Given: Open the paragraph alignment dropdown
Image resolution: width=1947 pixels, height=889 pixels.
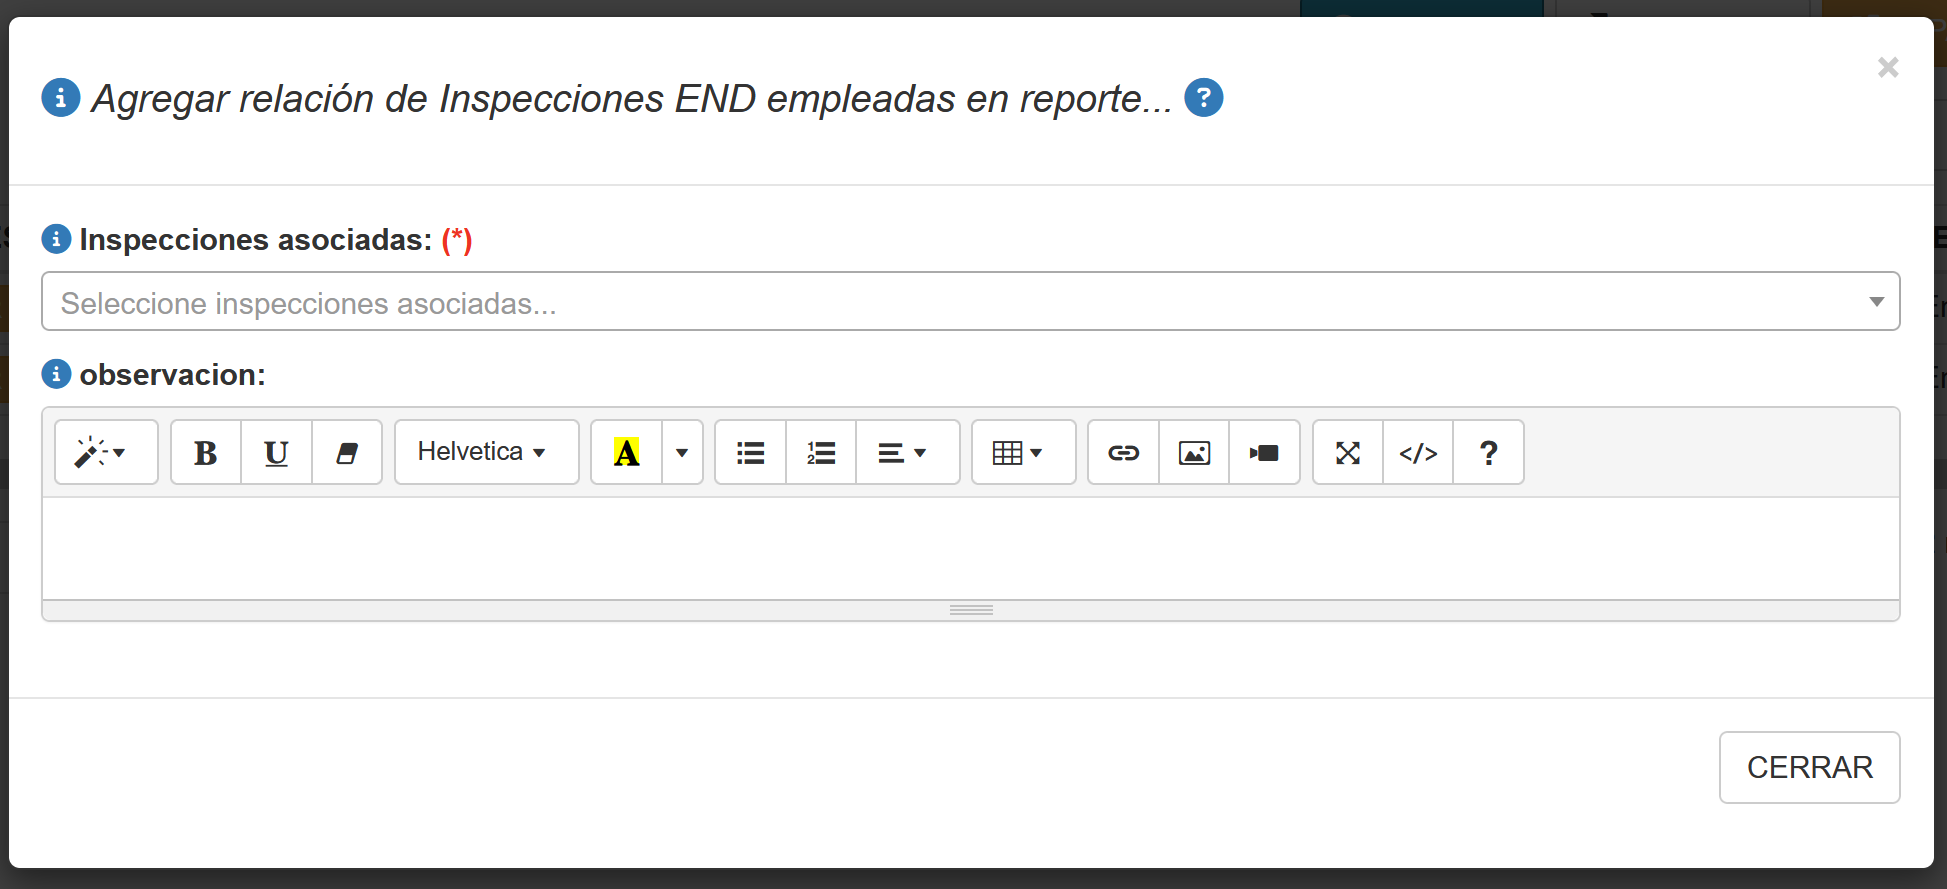Looking at the screenshot, I should pyautogui.click(x=907, y=453).
